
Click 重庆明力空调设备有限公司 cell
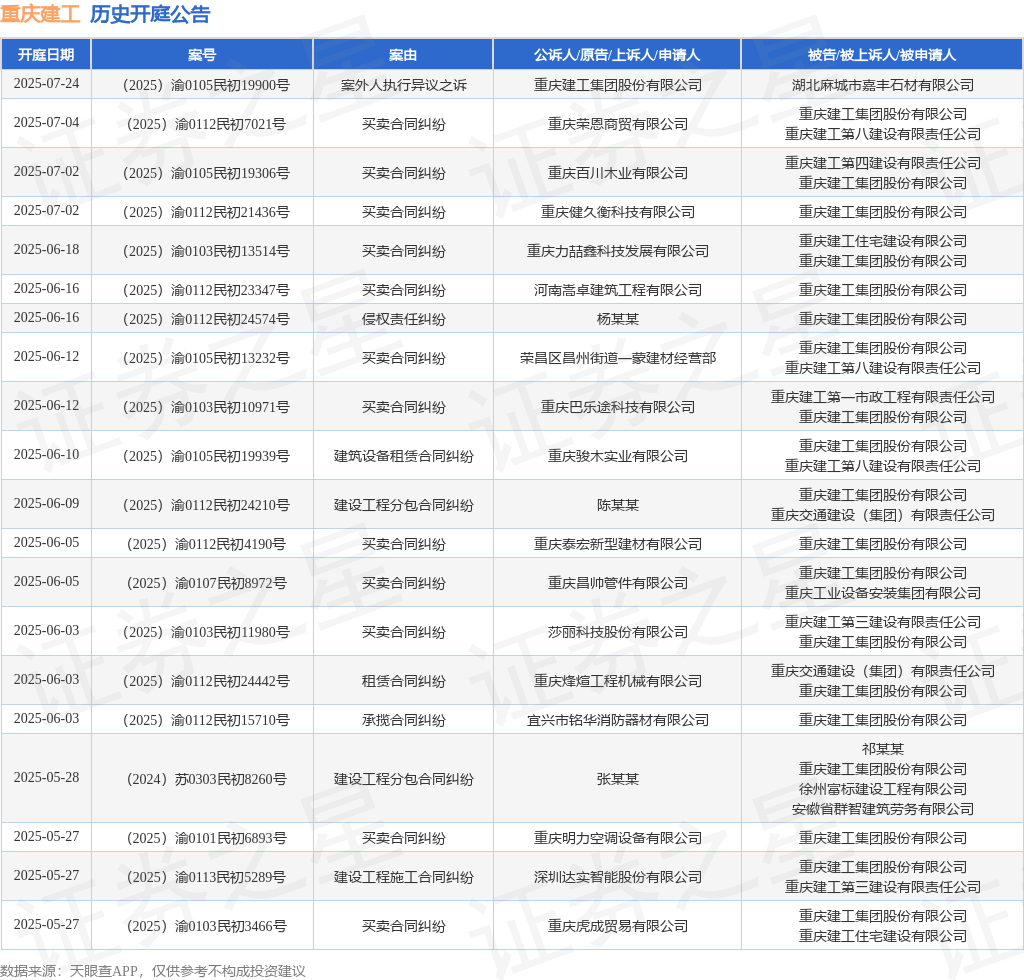click(618, 838)
